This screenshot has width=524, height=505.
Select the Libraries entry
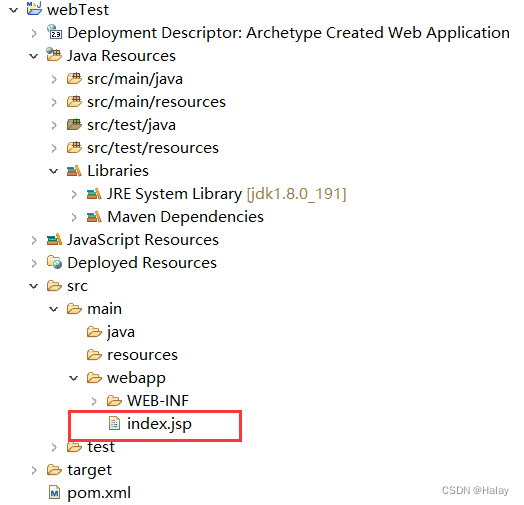(118, 171)
